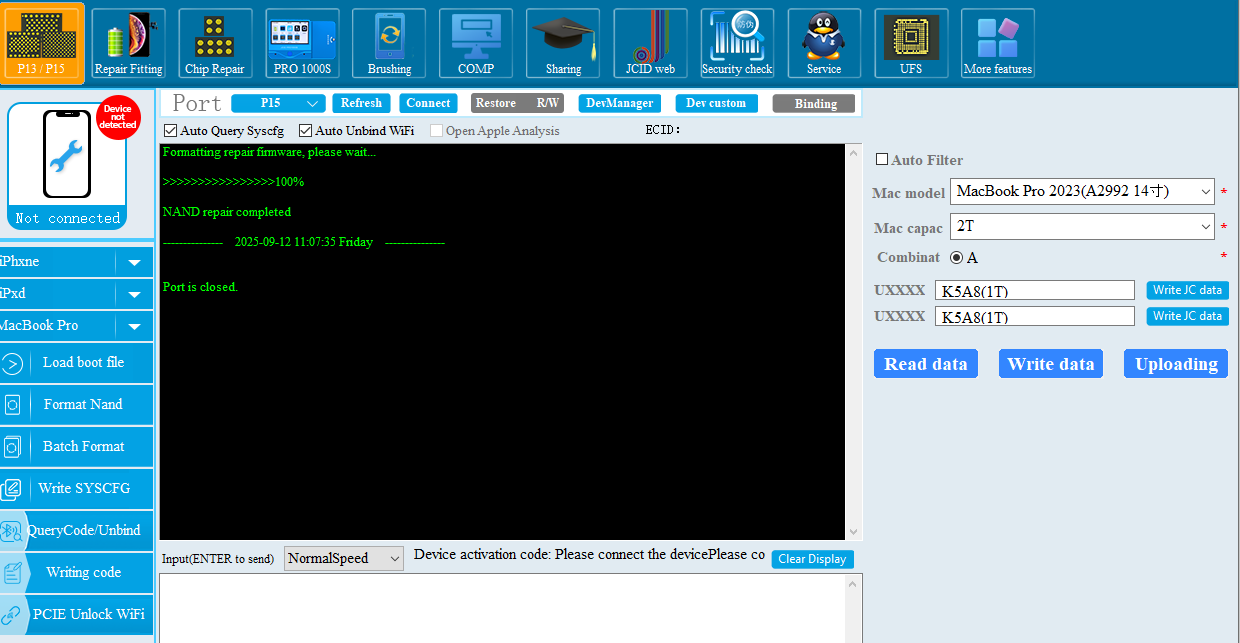Click the console scrollbar down arrow
Screen dimensions: 1240x643
coord(853,532)
